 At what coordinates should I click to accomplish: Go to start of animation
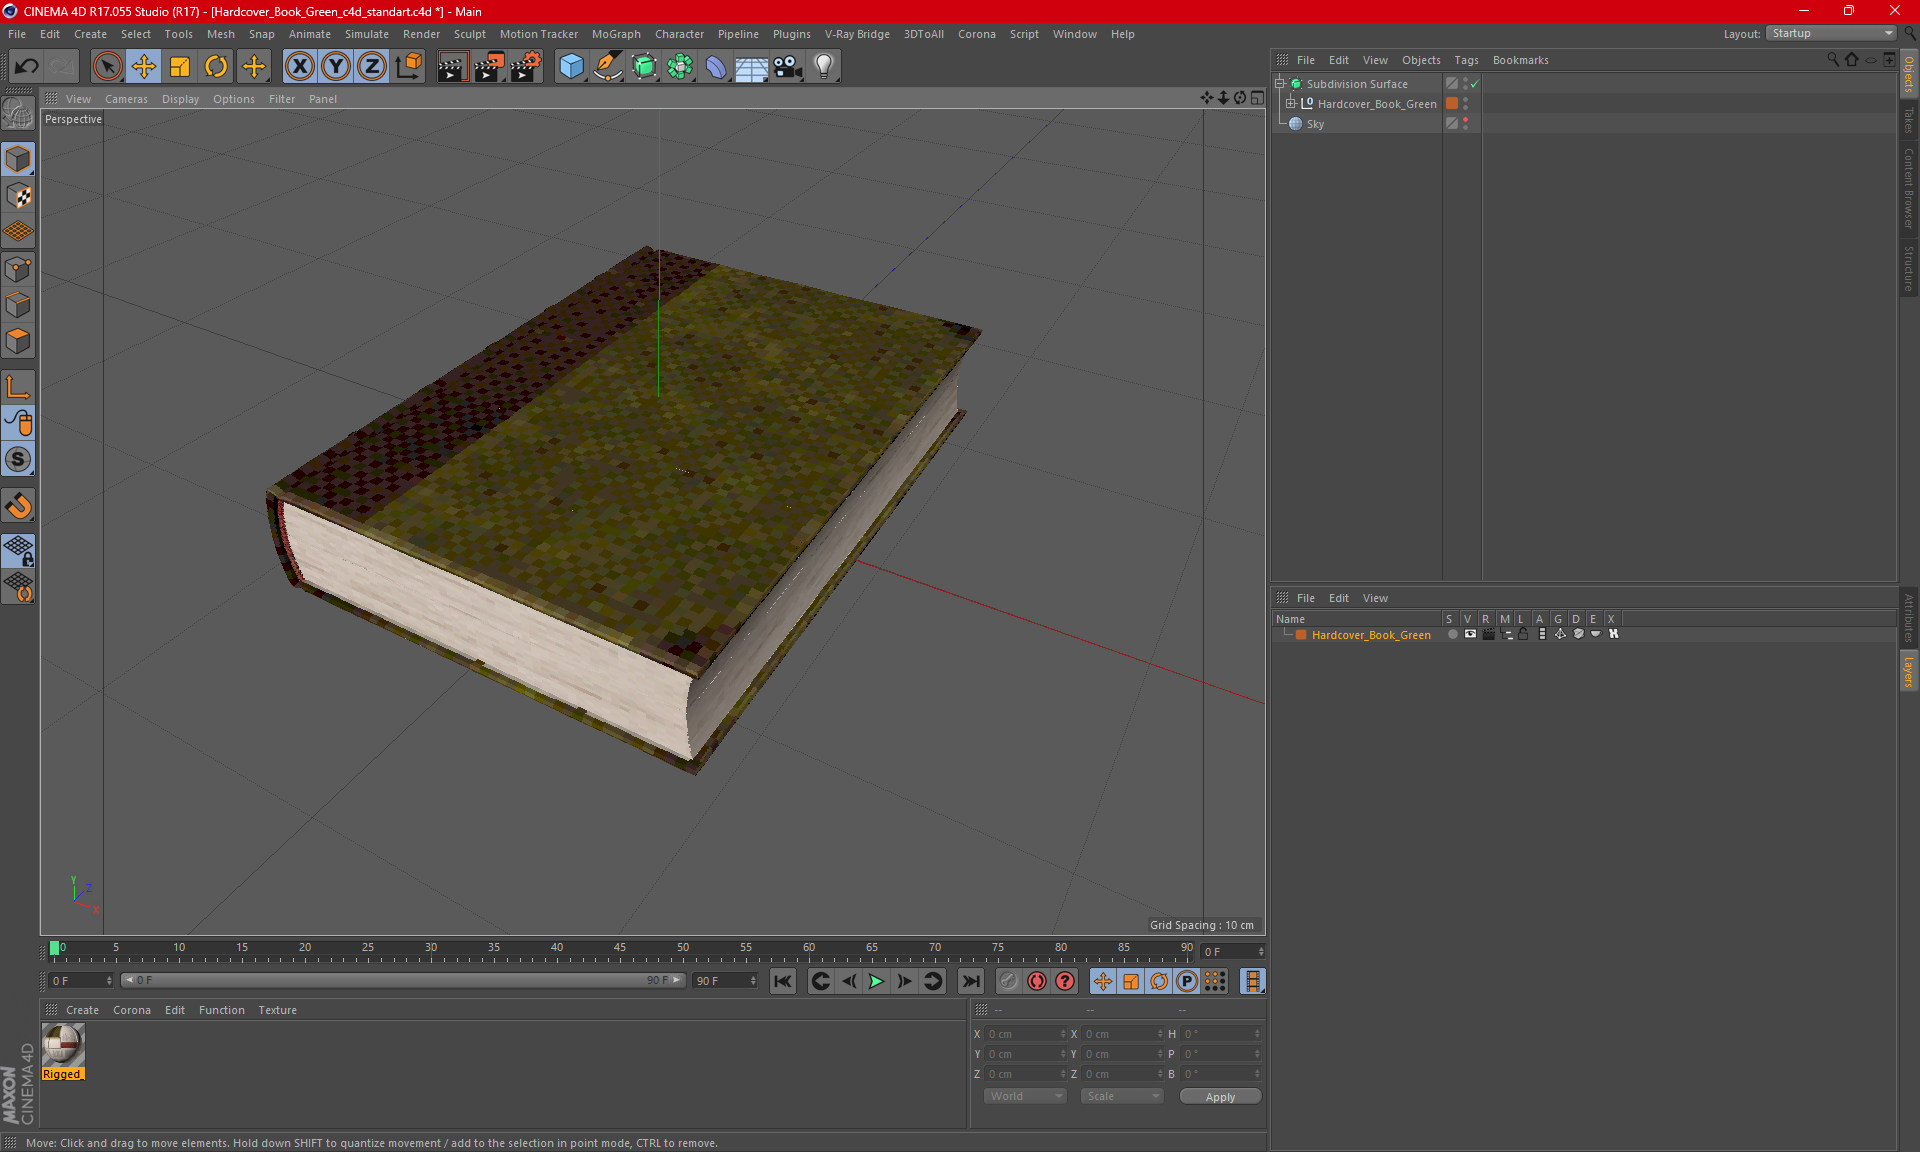[x=783, y=981]
